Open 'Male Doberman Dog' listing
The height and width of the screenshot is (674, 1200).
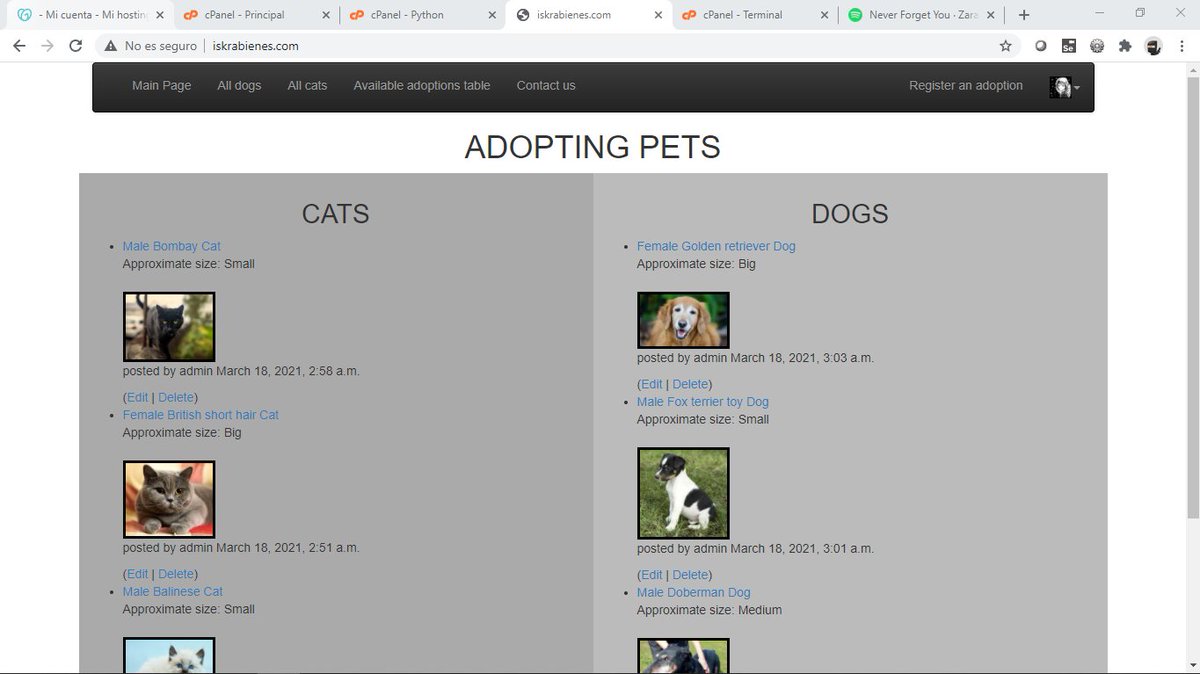(x=694, y=593)
